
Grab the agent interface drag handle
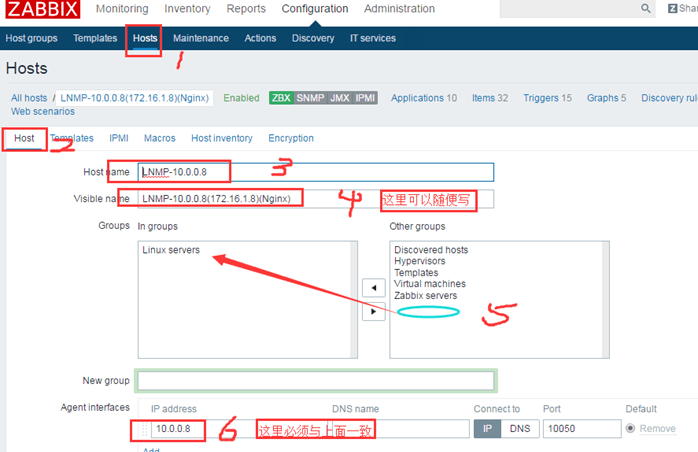144,429
